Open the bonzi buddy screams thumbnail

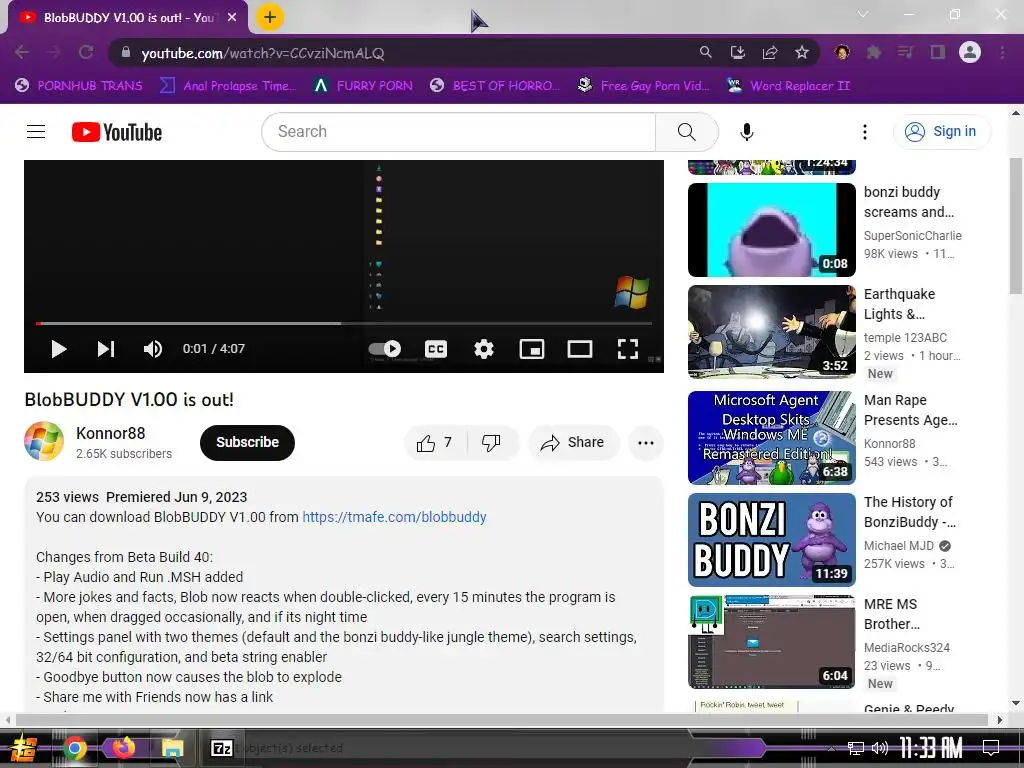point(771,230)
